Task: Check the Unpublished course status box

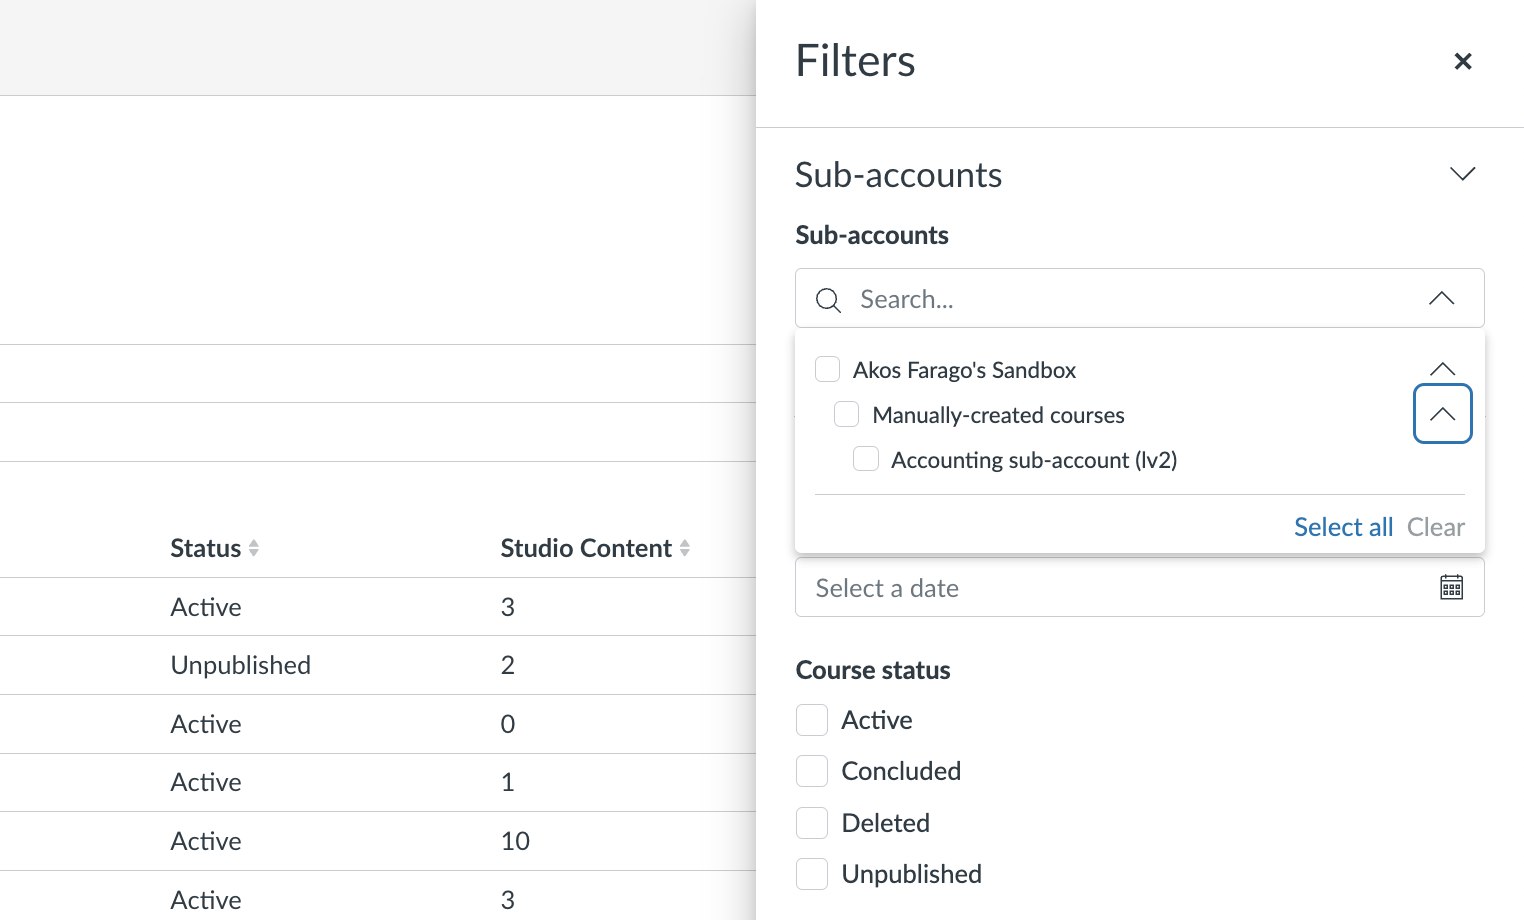Action: [811, 873]
